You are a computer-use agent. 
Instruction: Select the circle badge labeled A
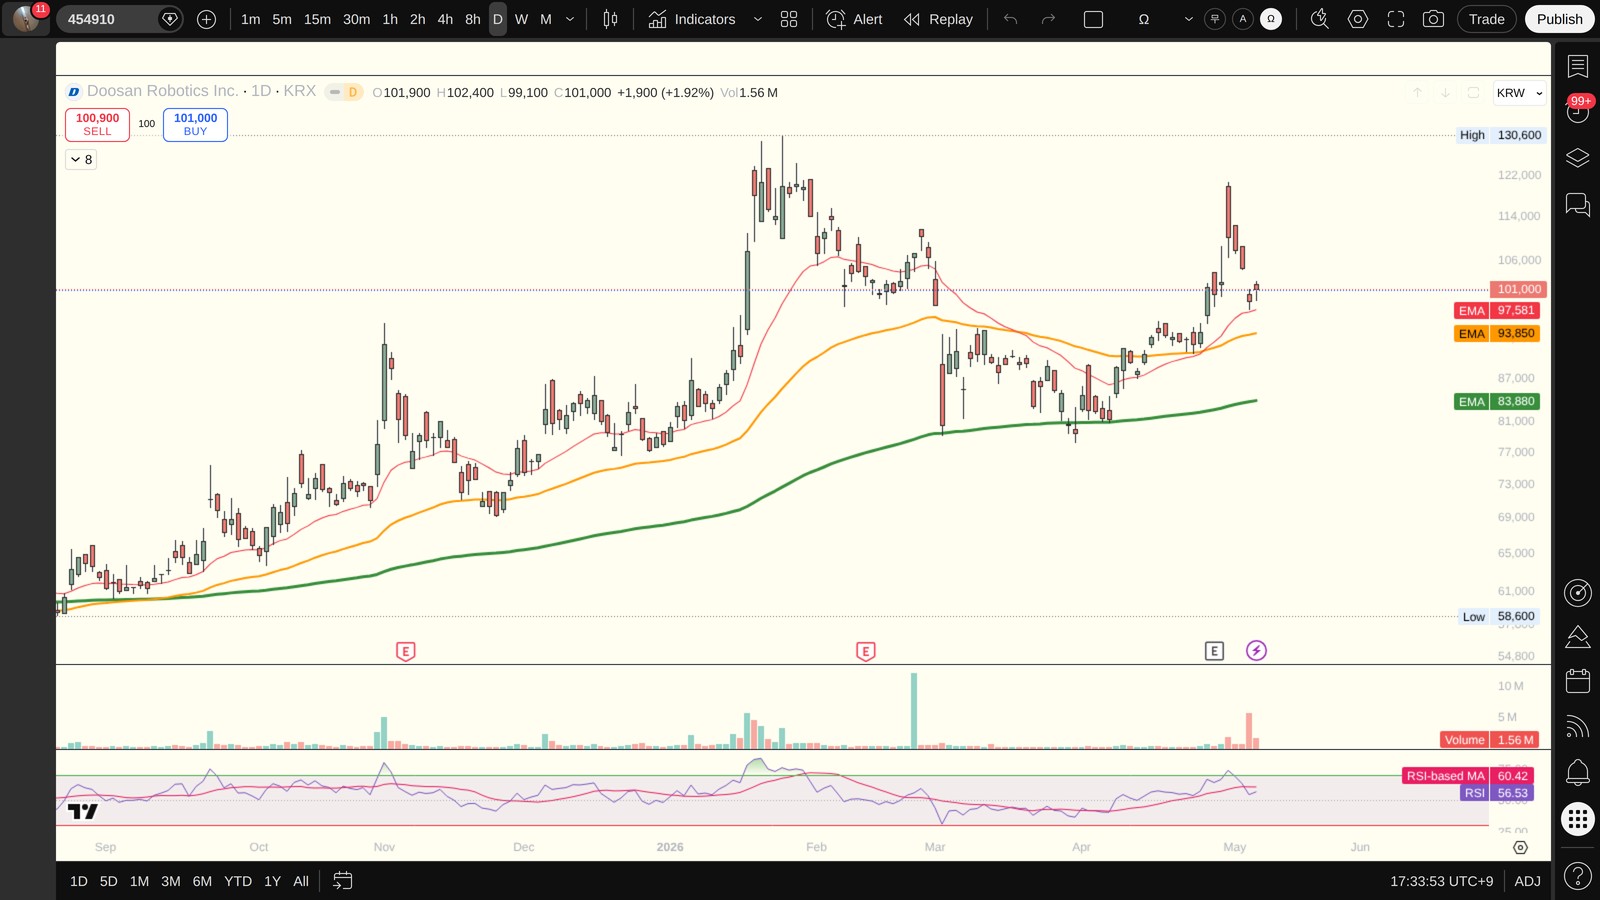[x=1243, y=19]
